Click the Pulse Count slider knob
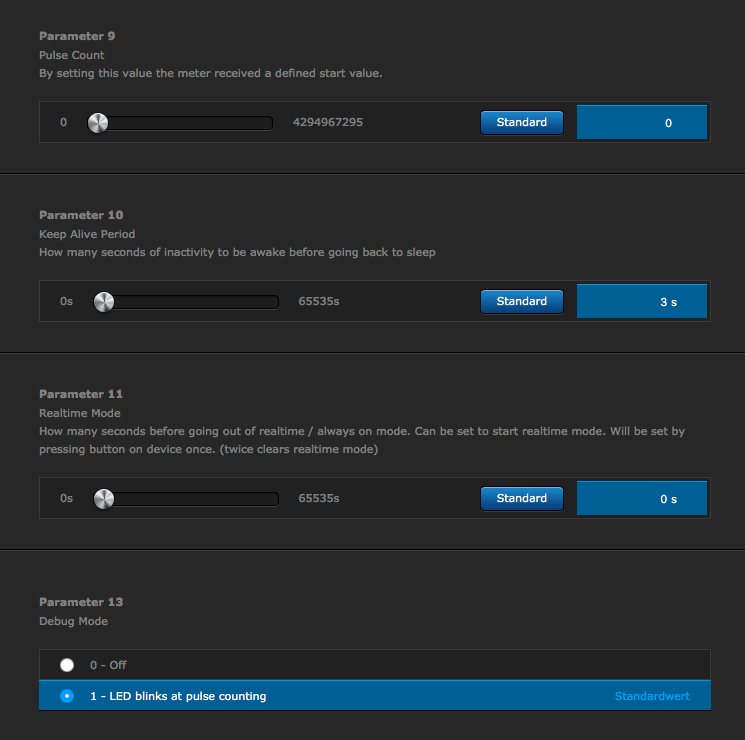Screen dimensions: 745x740 pyautogui.click(x=97, y=123)
